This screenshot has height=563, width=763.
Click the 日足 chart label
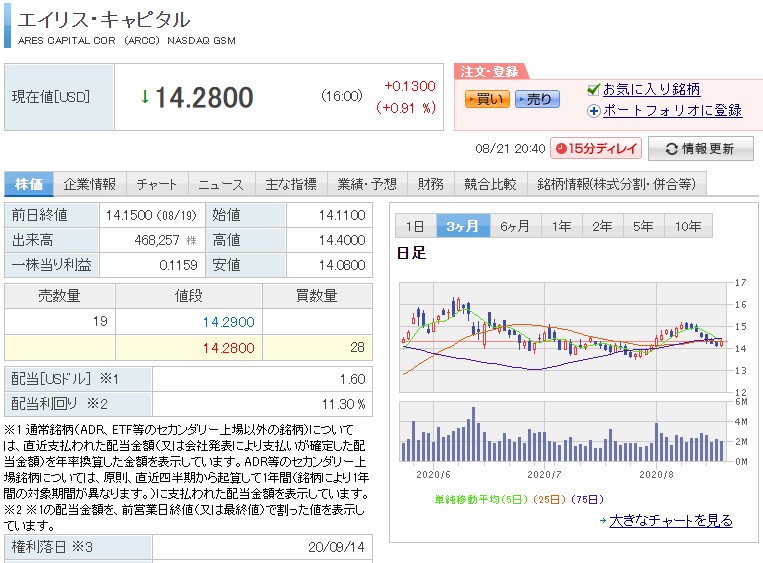pyautogui.click(x=412, y=253)
